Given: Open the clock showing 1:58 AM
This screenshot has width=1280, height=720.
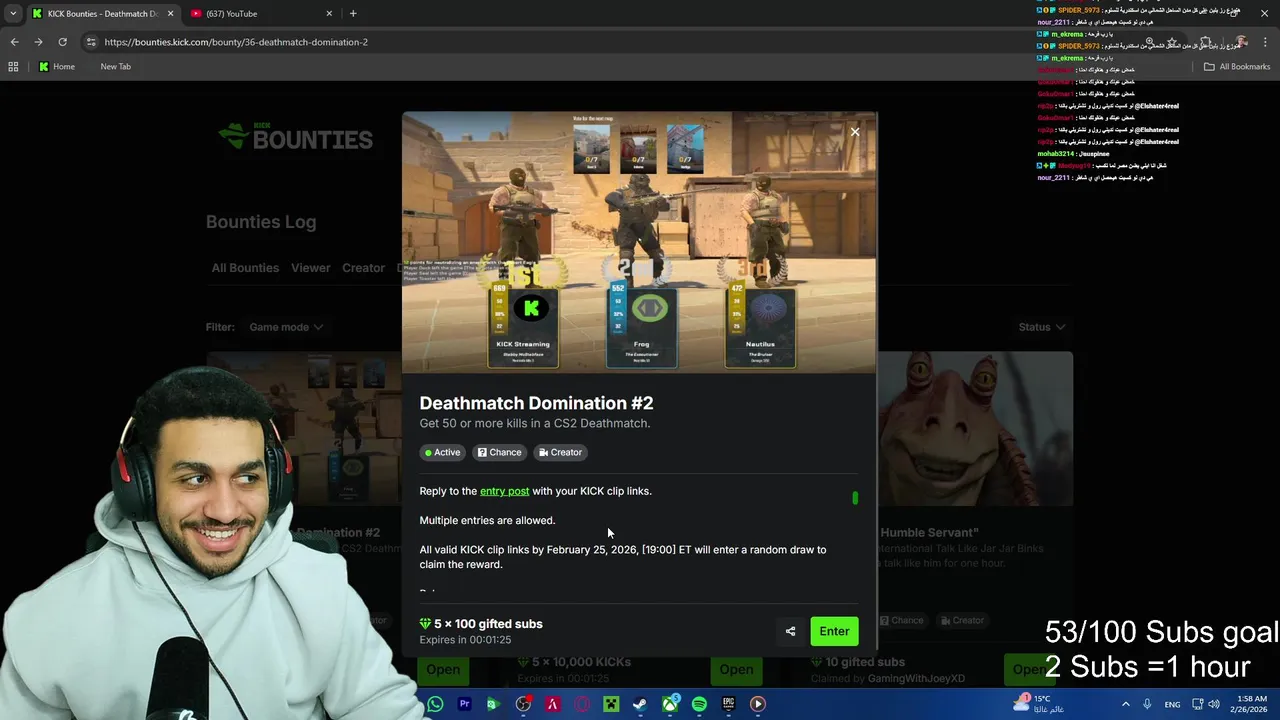Looking at the screenshot, I should coord(1251,704).
